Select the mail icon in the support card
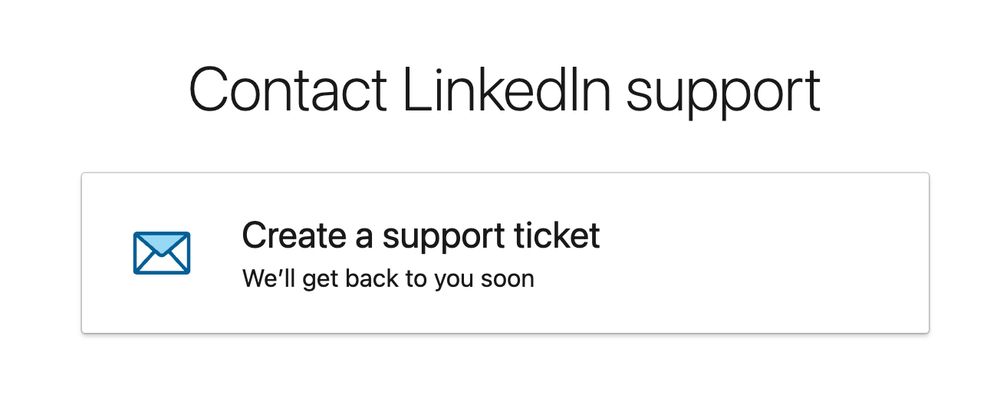This screenshot has height=408, width=1000. click(x=161, y=252)
